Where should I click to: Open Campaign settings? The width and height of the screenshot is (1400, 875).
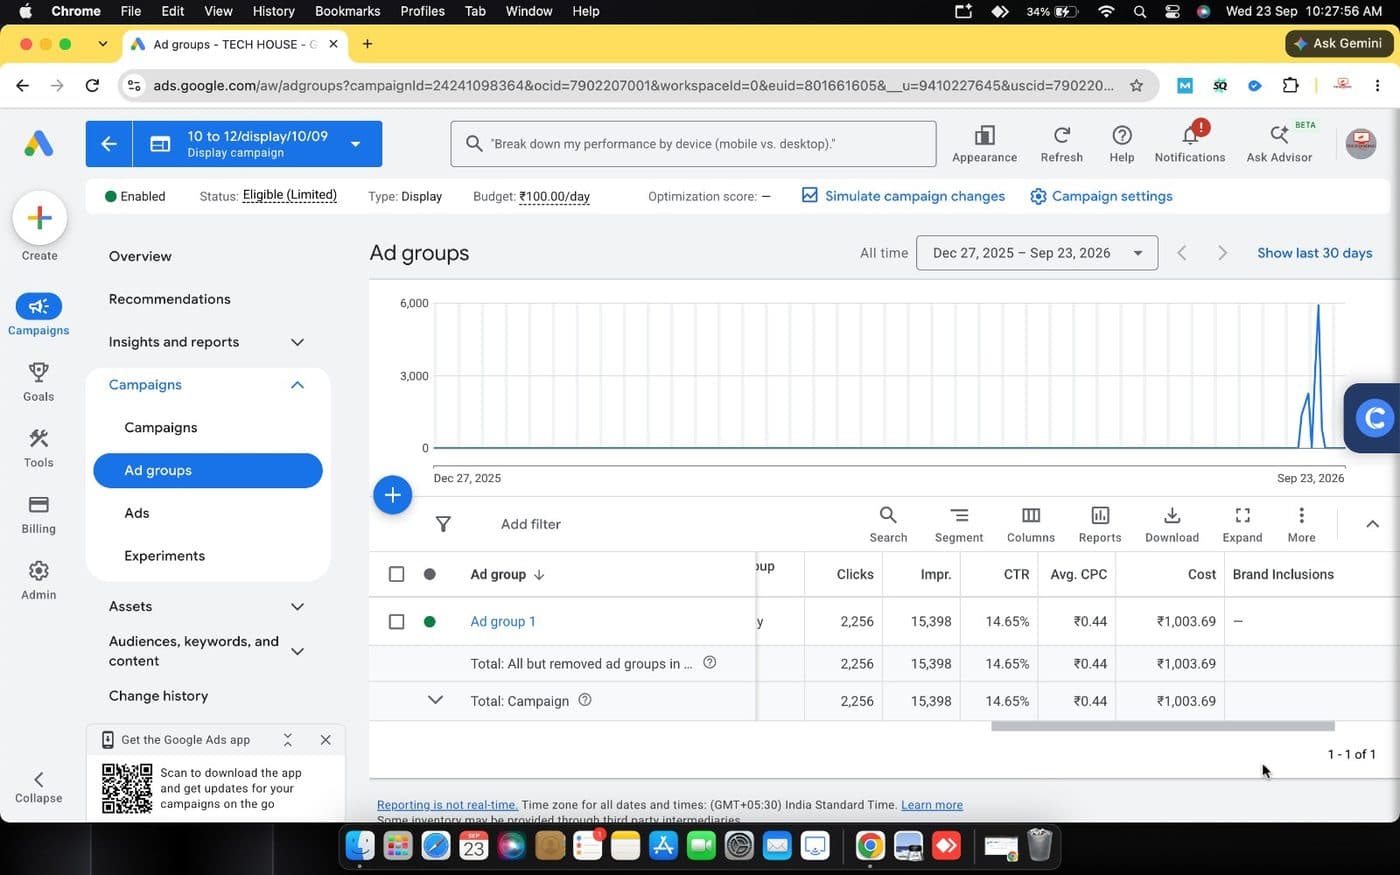[1101, 196]
